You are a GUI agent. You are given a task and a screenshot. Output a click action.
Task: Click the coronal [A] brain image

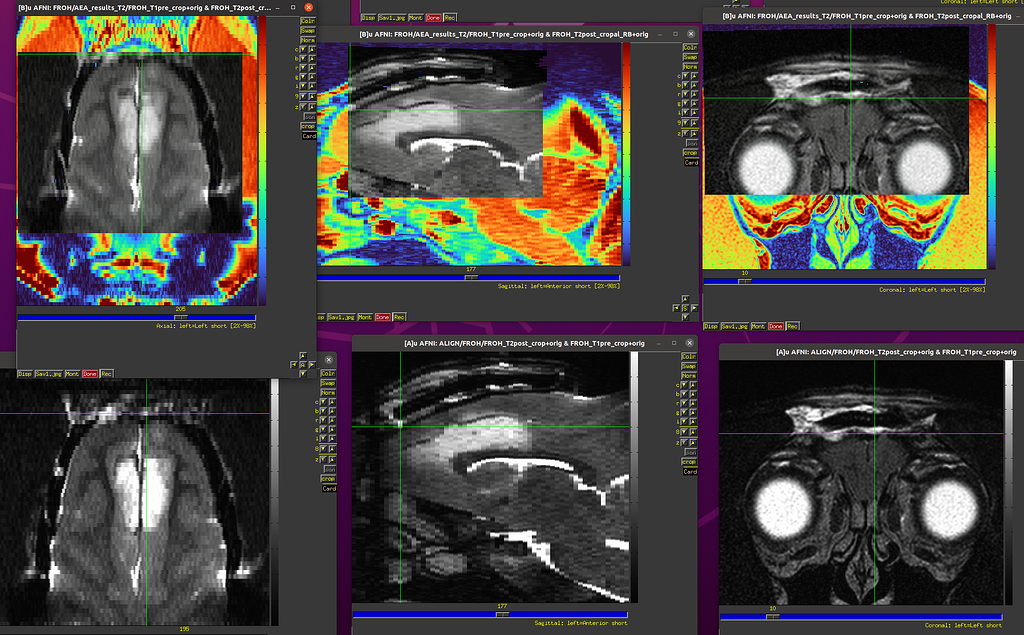860,500
